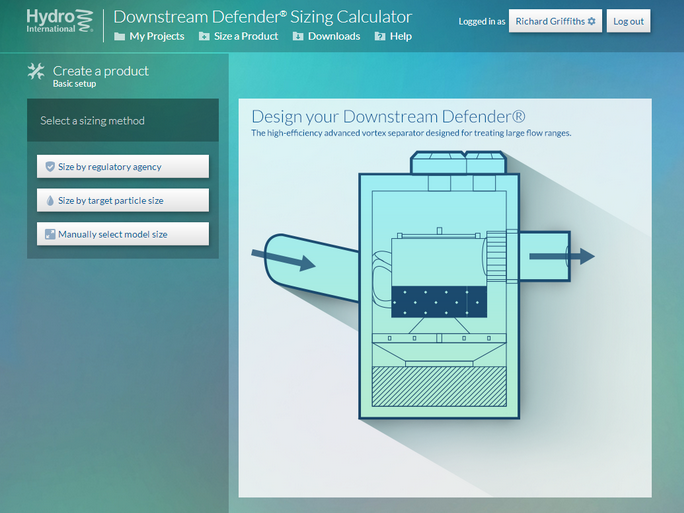Image resolution: width=684 pixels, height=513 pixels.
Task: Open the Help page
Action: click(393, 36)
